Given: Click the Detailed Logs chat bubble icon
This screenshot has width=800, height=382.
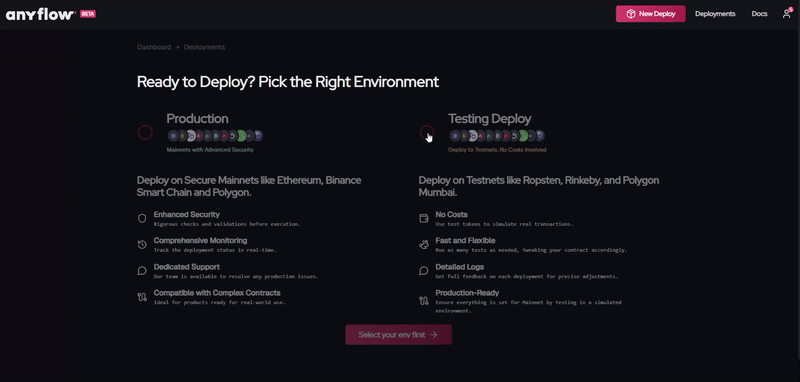Looking at the screenshot, I should 423,271.
